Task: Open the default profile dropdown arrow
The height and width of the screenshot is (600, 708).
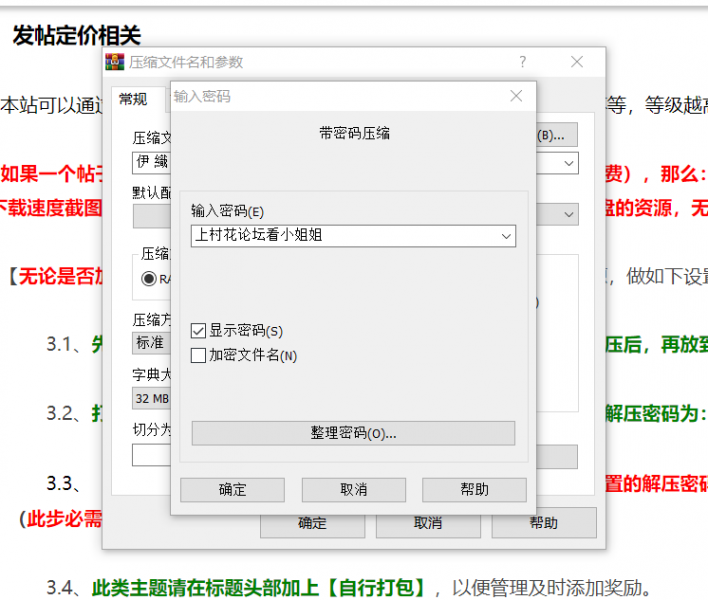Action: pyautogui.click(x=568, y=214)
